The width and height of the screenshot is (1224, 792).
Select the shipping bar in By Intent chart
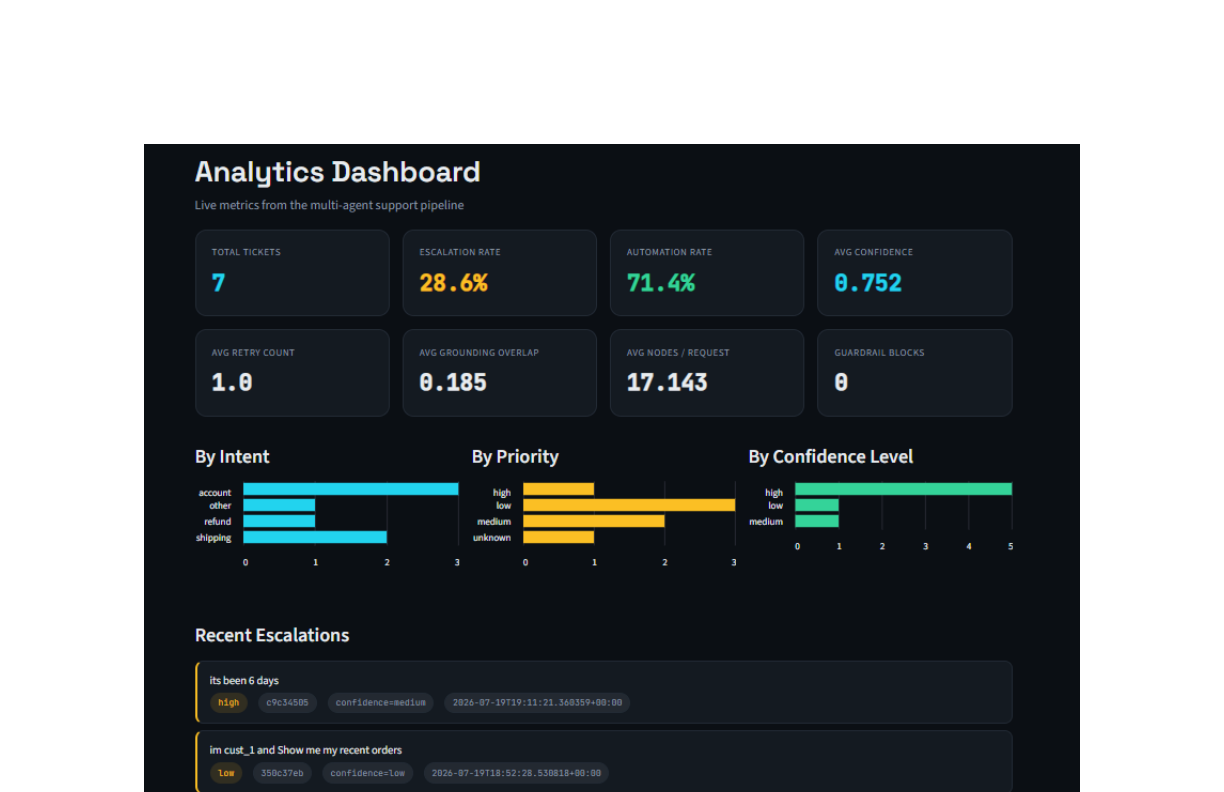click(x=315, y=537)
